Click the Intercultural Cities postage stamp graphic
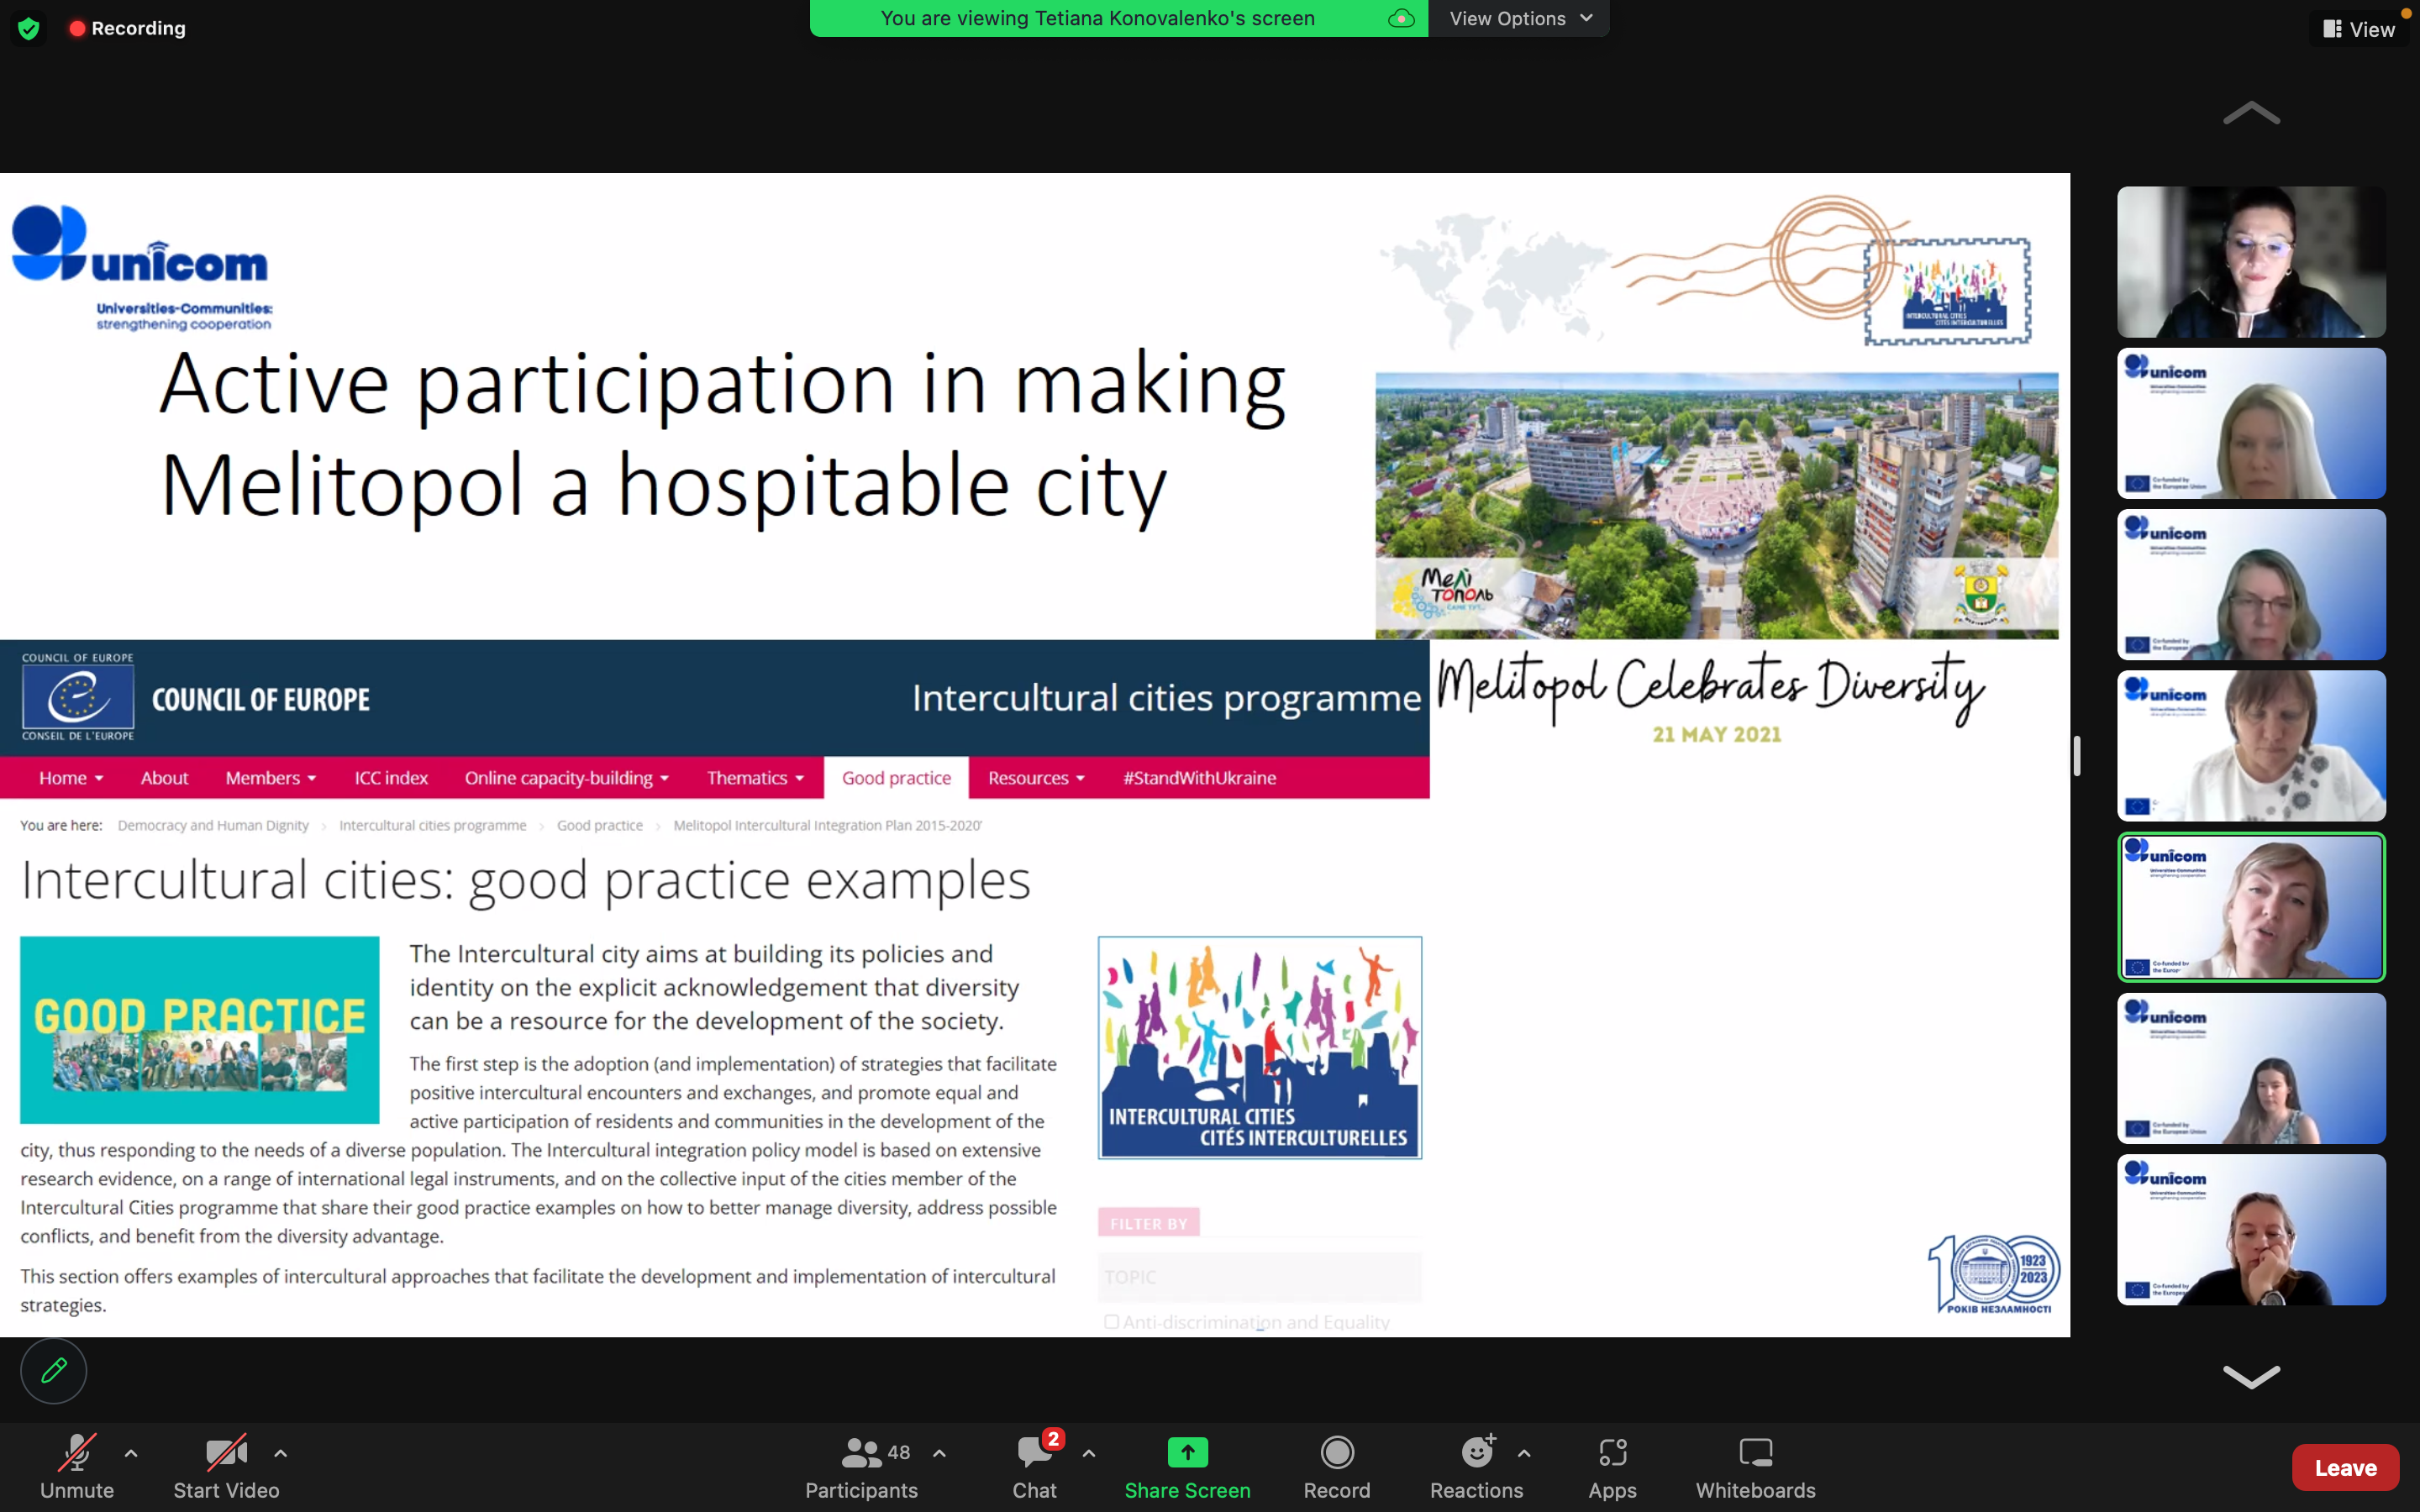This screenshot has width=2420, height=1512. [x=1947, y=291]
